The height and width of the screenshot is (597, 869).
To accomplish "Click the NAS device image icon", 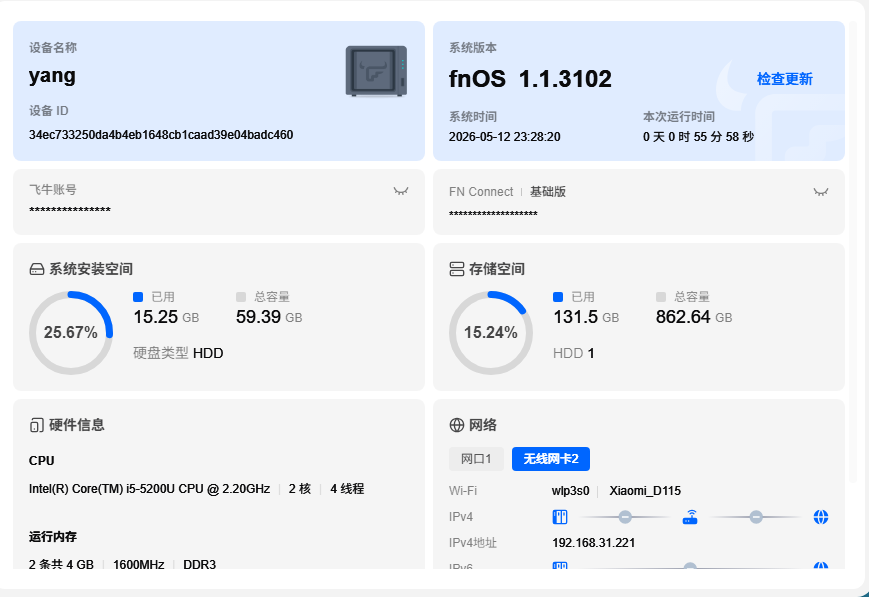I will 376,72.
